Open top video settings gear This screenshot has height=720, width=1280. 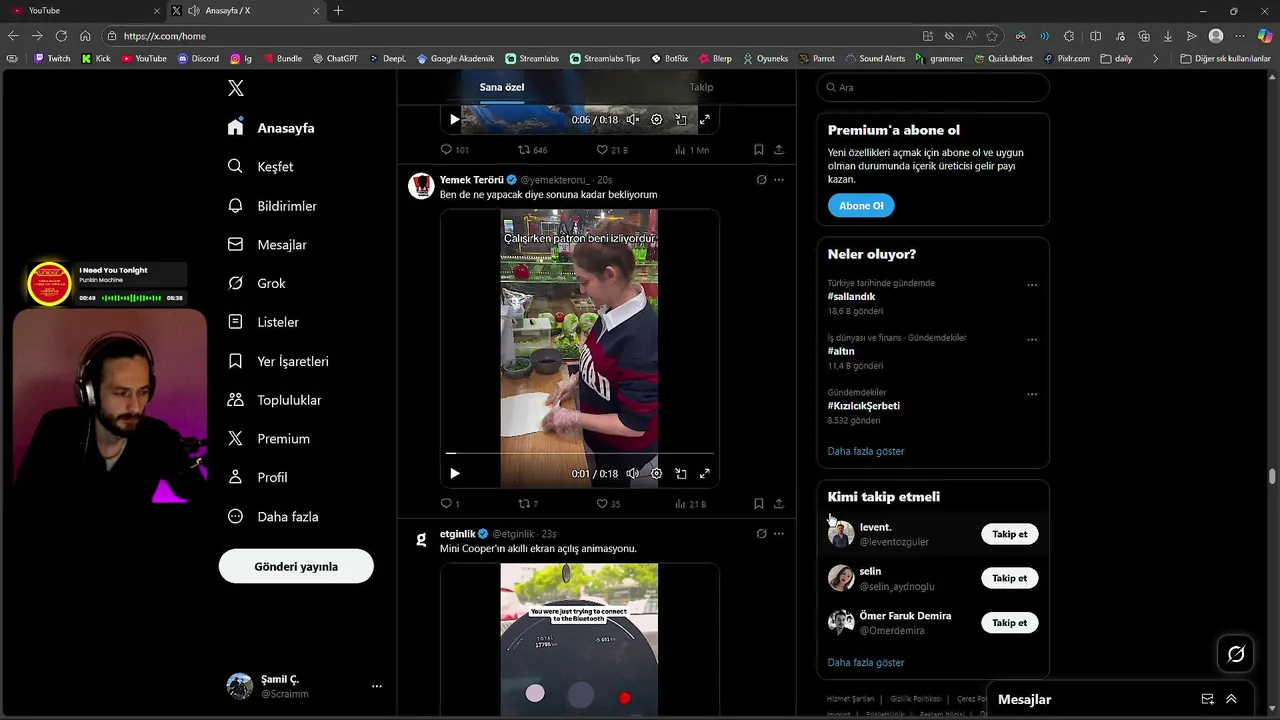(x=656, y=120)
